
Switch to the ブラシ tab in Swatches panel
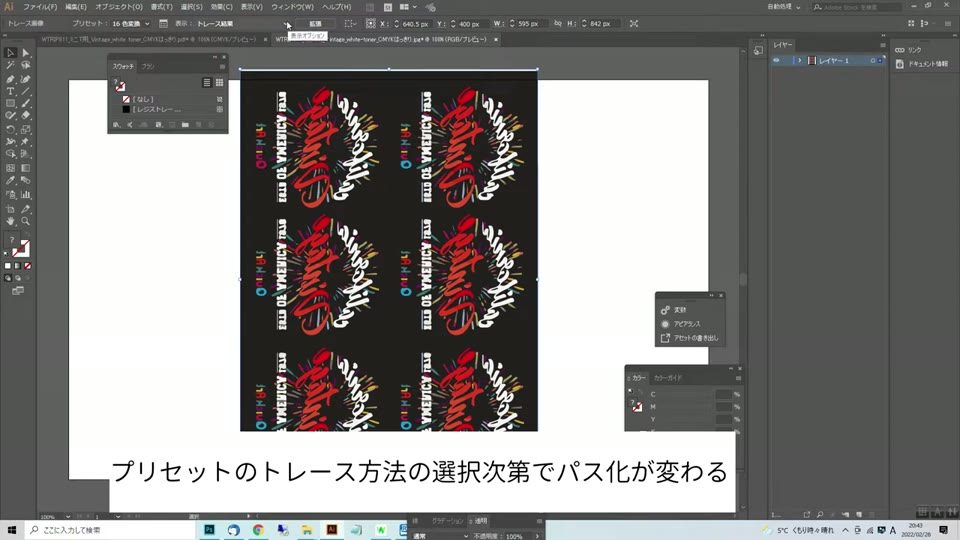coord(148,66)
